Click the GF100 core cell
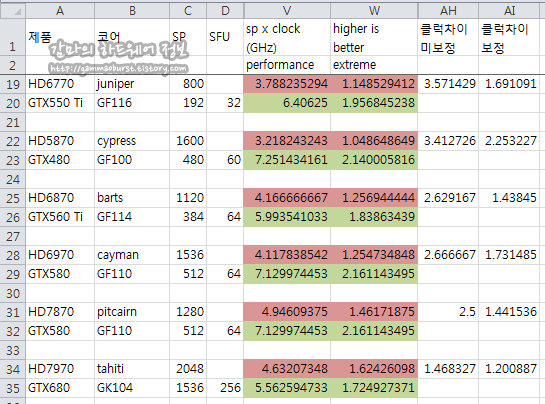Screen dimensions: 545x404 (132, 160)
